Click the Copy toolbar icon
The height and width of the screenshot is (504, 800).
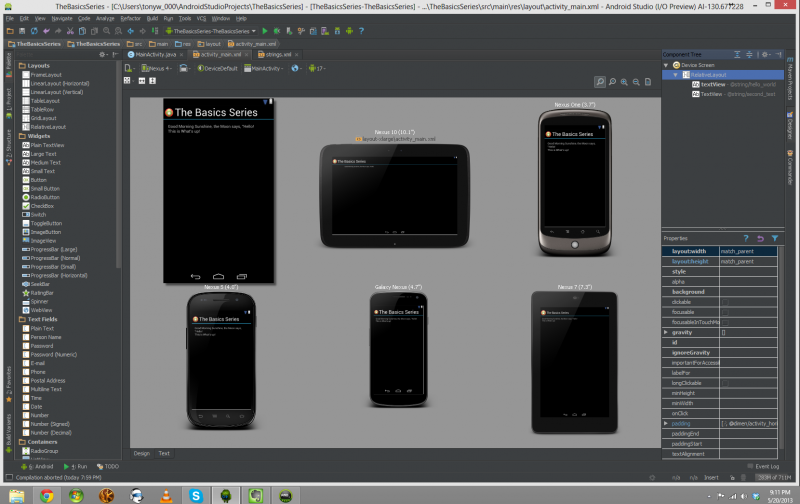(x=82, y=31)
